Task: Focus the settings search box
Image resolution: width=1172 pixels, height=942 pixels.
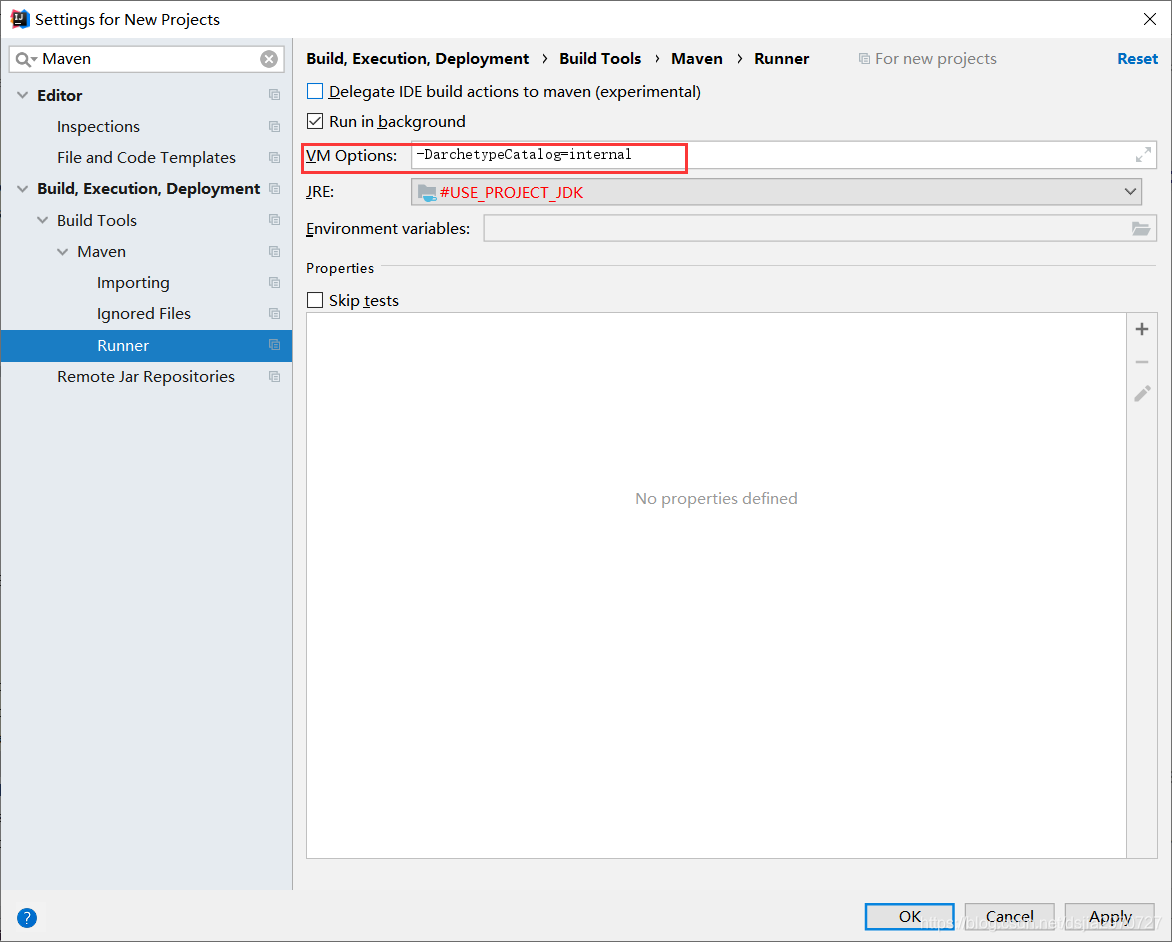Action: point(146,59)
